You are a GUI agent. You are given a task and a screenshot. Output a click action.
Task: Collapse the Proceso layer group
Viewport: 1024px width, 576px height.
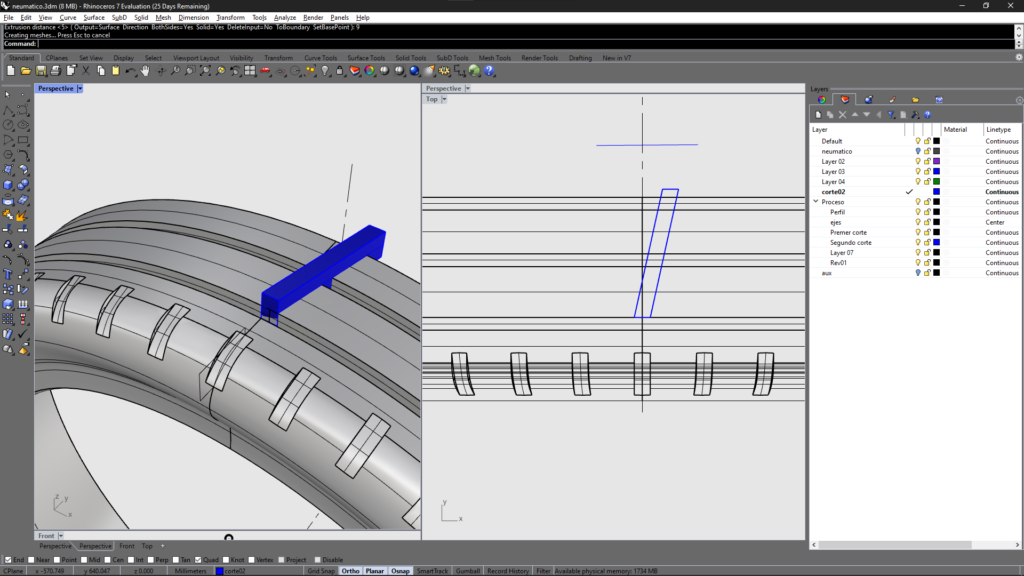coord(815,201)
